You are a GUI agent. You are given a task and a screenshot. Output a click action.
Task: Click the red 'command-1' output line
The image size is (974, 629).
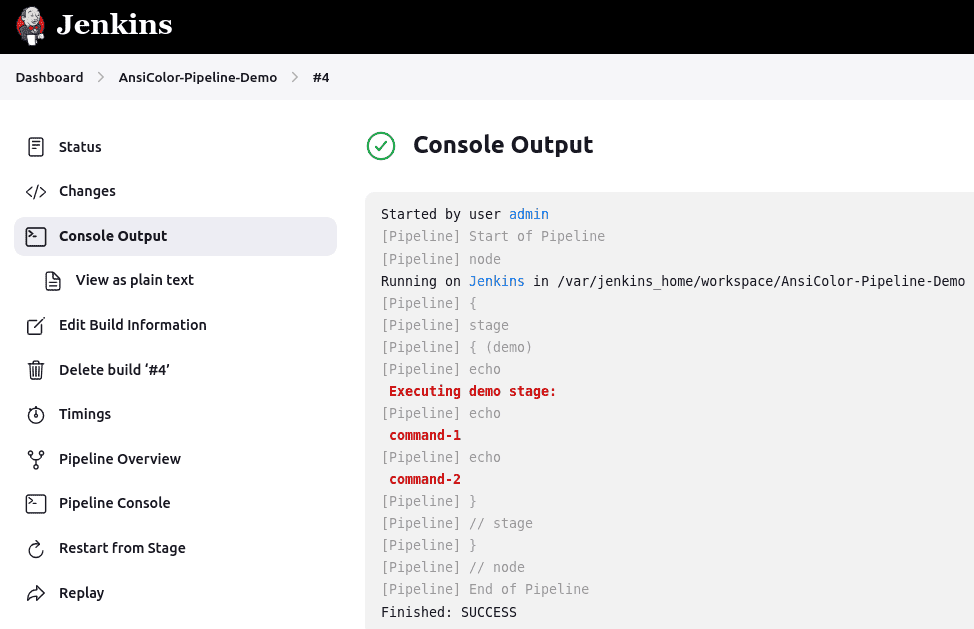[425, 435]
